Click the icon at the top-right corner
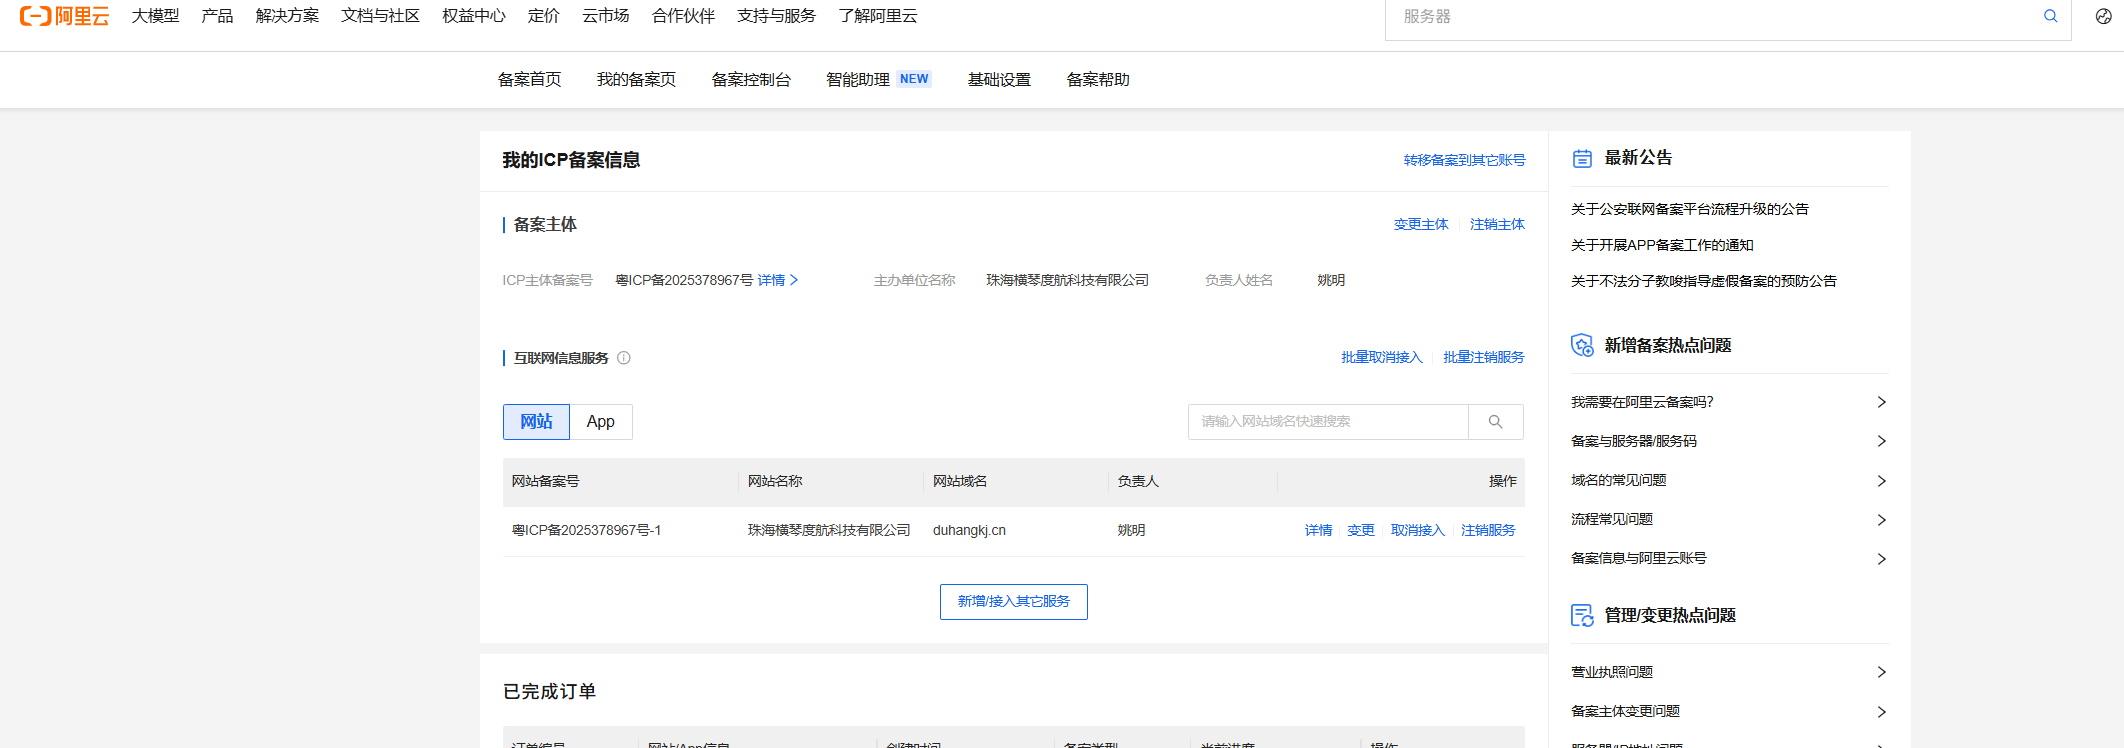 pos(2103,16)
